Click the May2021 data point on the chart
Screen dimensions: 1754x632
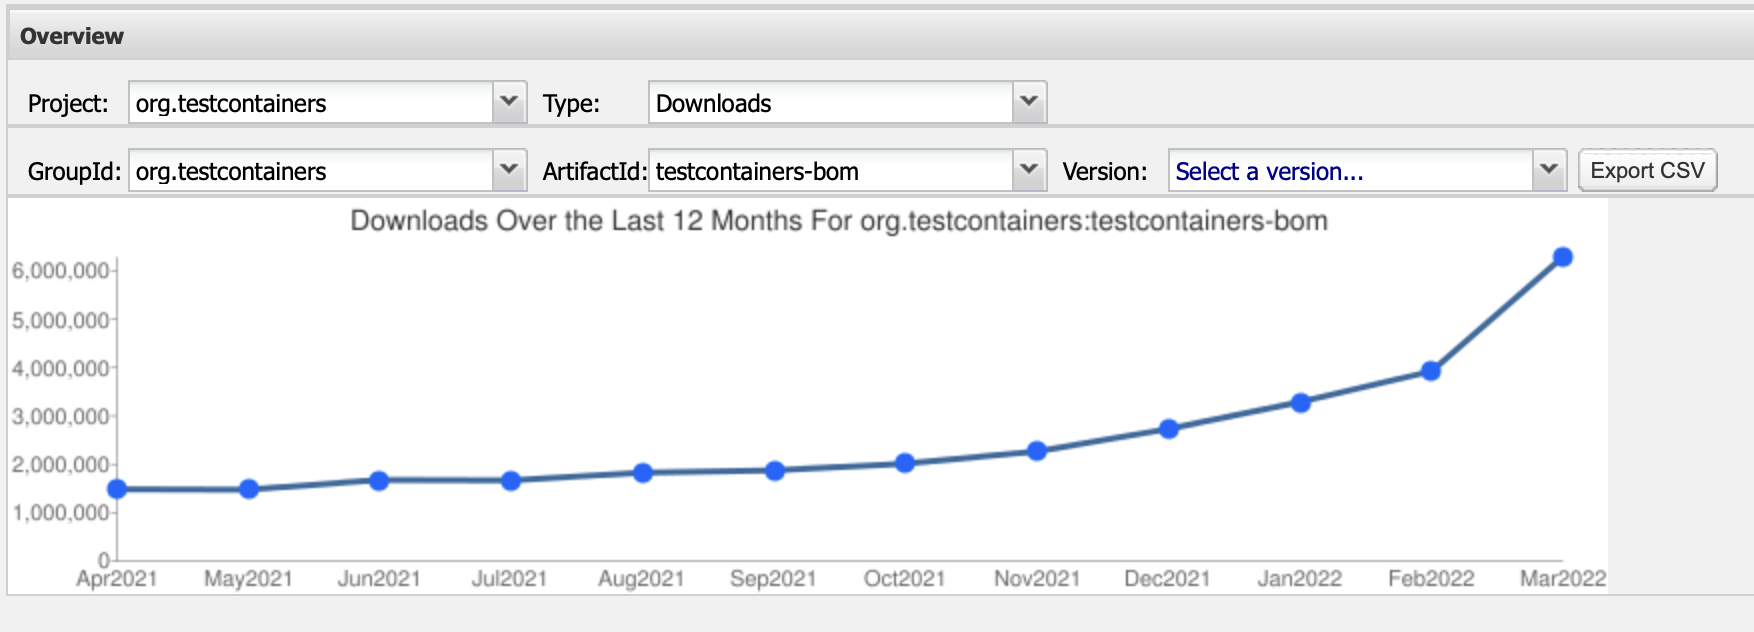tap(249, 489)
